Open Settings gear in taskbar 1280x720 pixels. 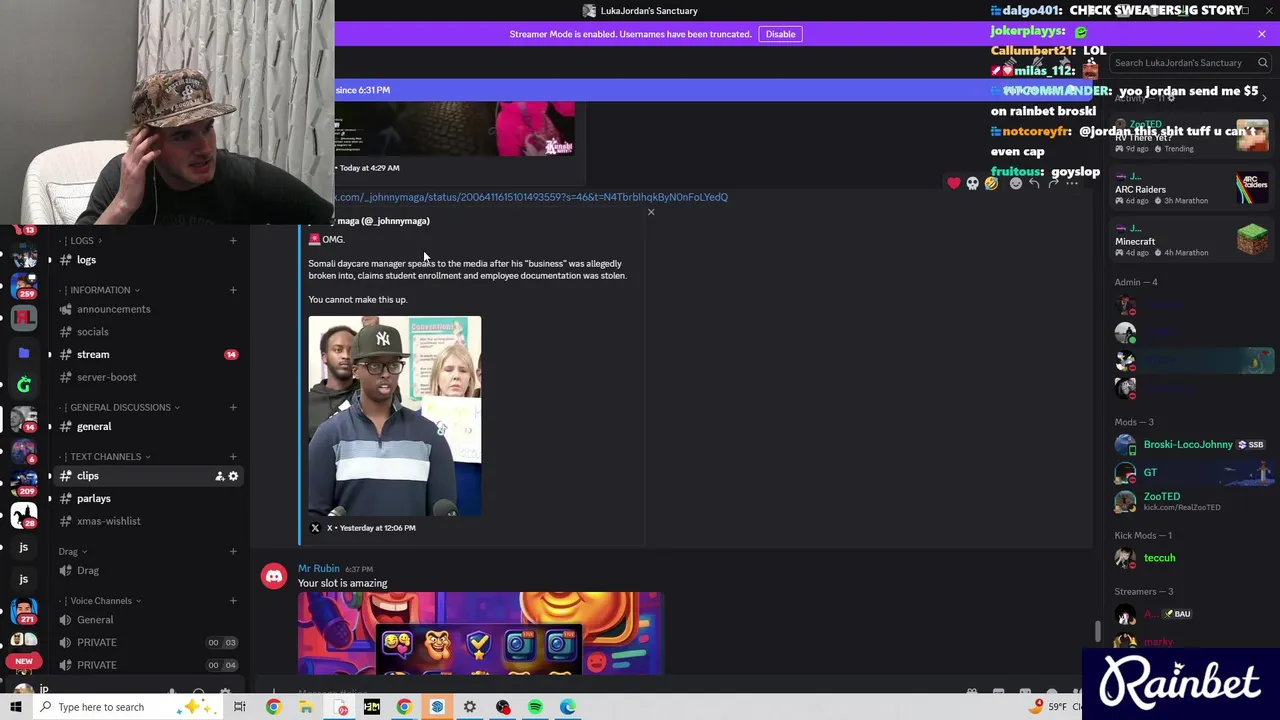470,707
